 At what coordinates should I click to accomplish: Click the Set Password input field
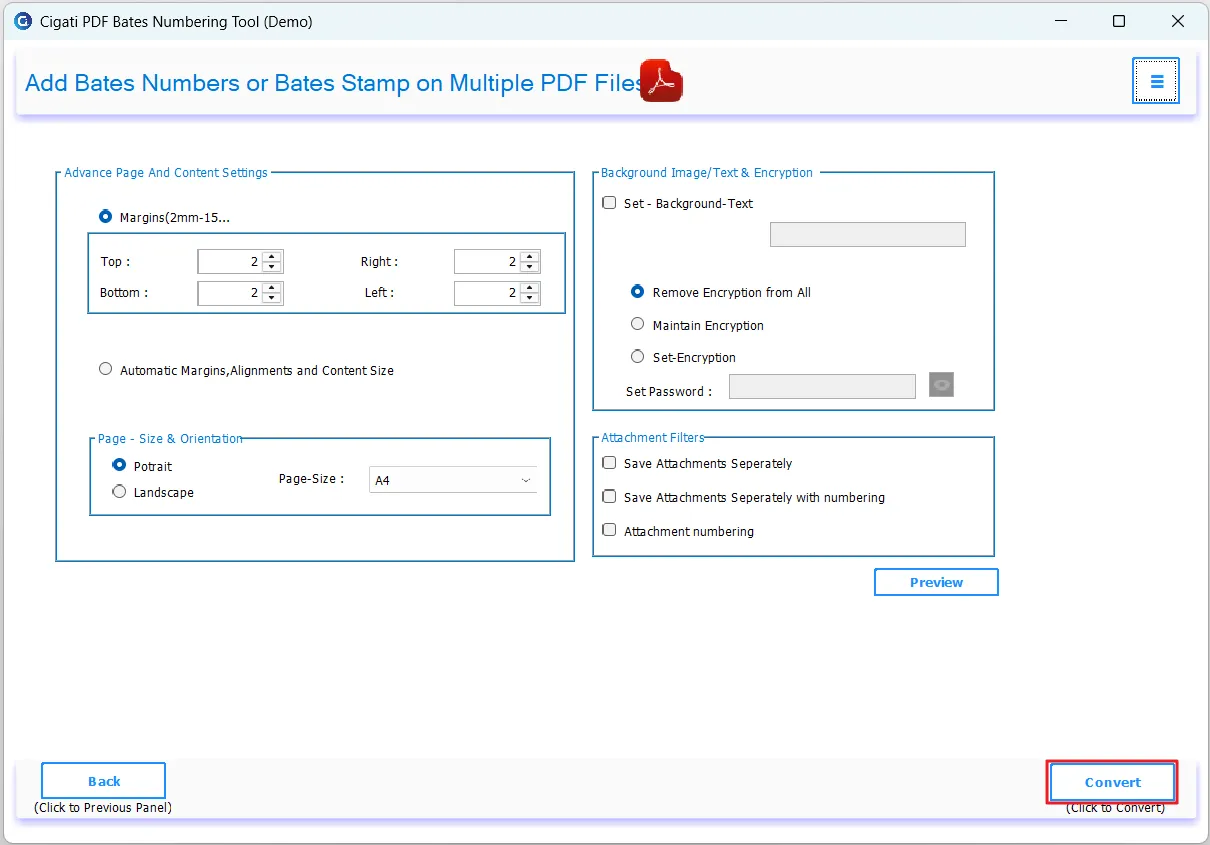pyautogui.click(x=822, y=387)
